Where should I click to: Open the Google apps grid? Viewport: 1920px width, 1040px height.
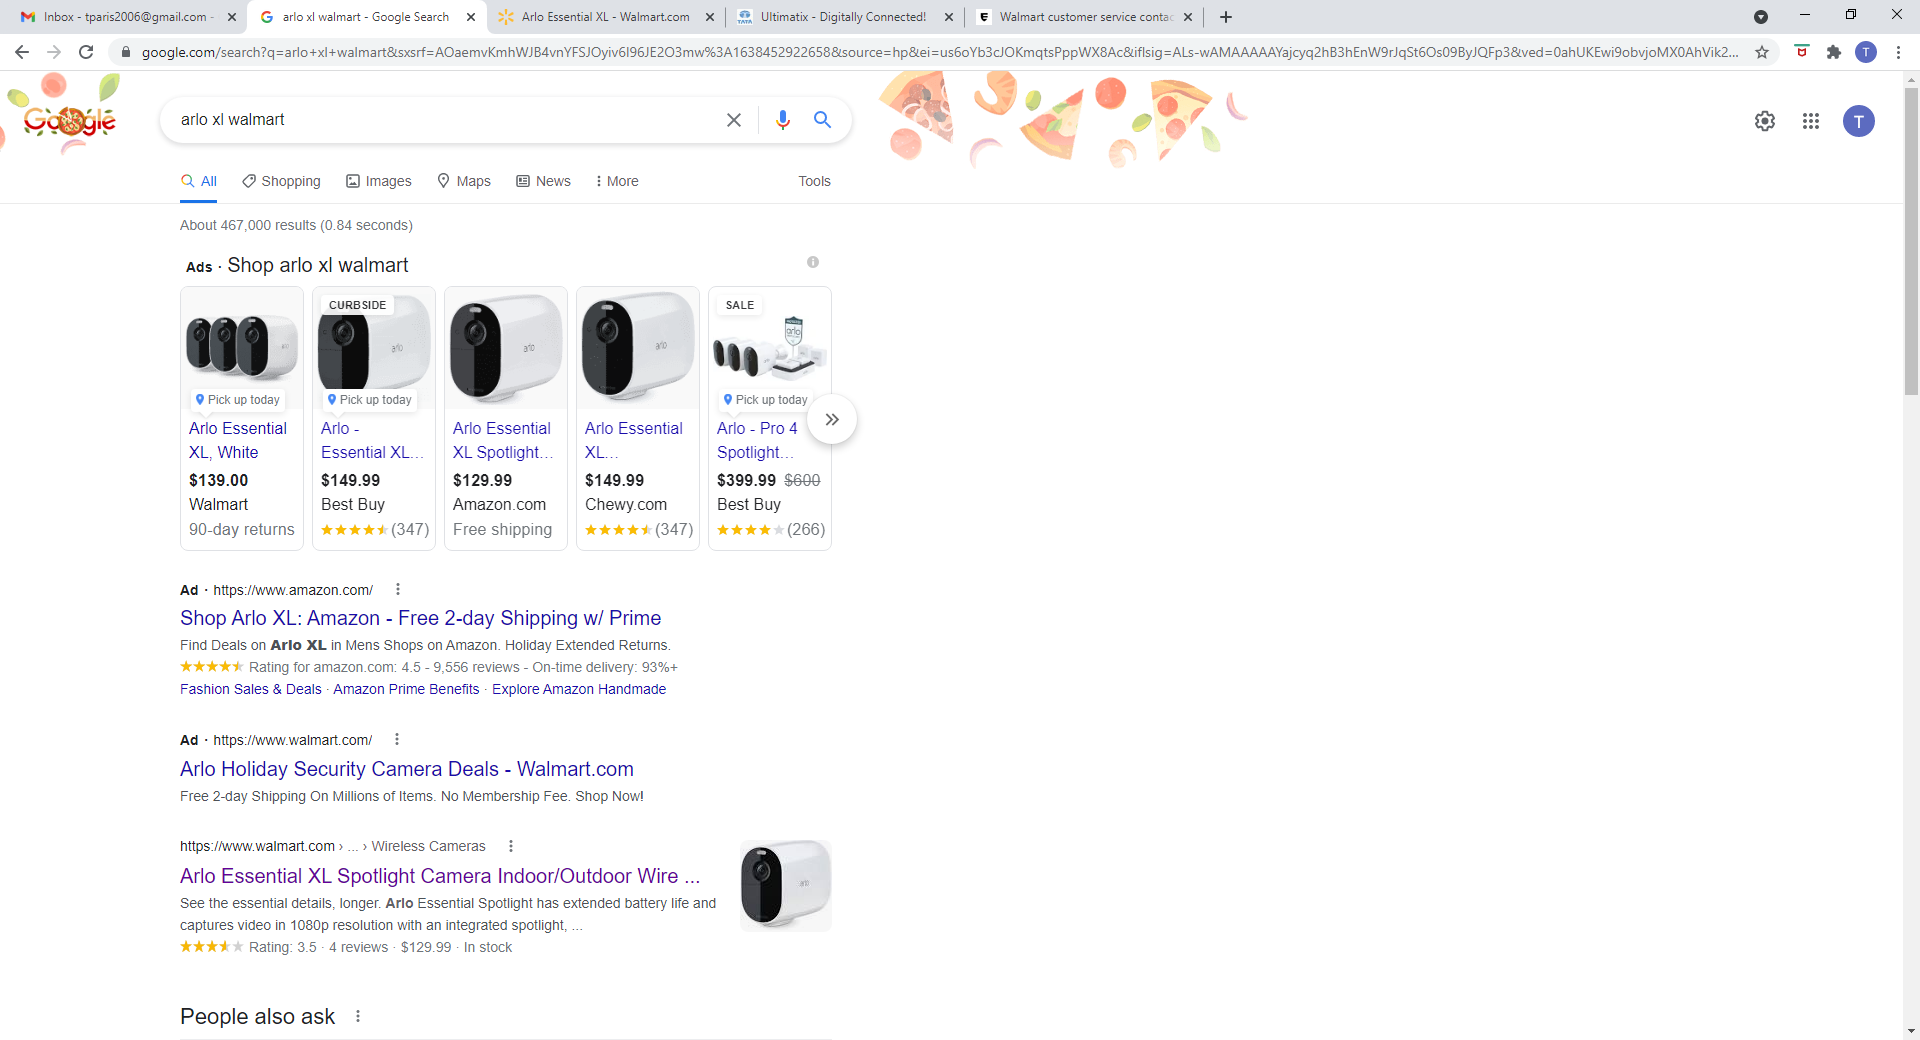click(x=1811, y=121)
